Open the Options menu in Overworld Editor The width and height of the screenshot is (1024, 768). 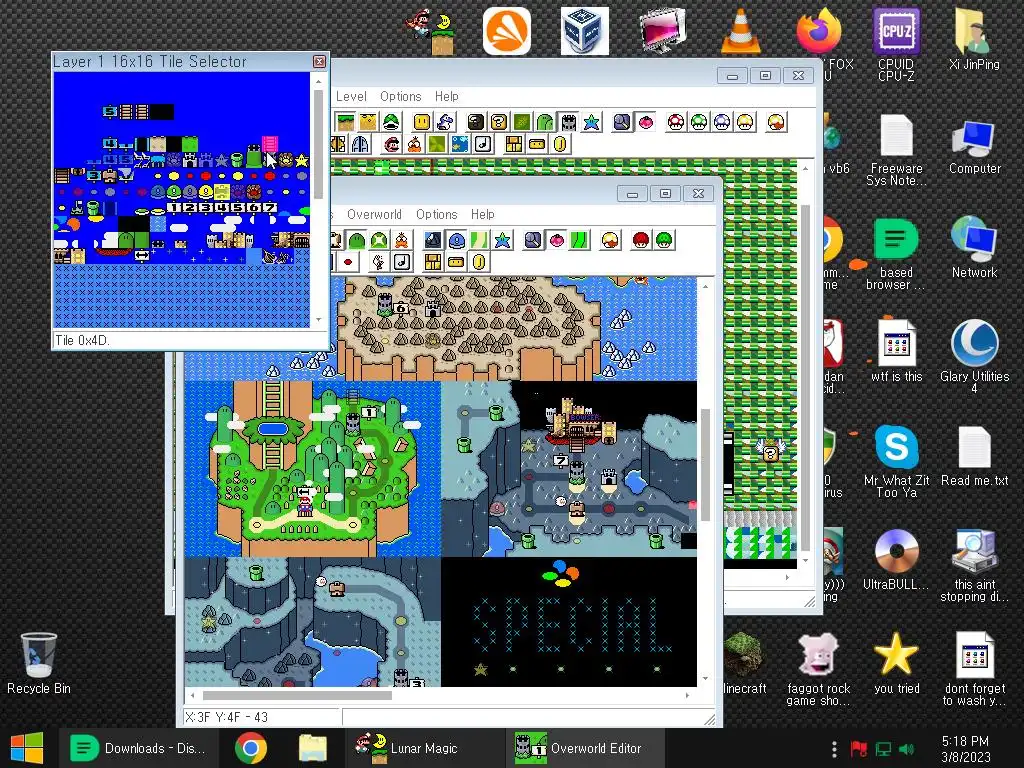click(x=436, y=214)
